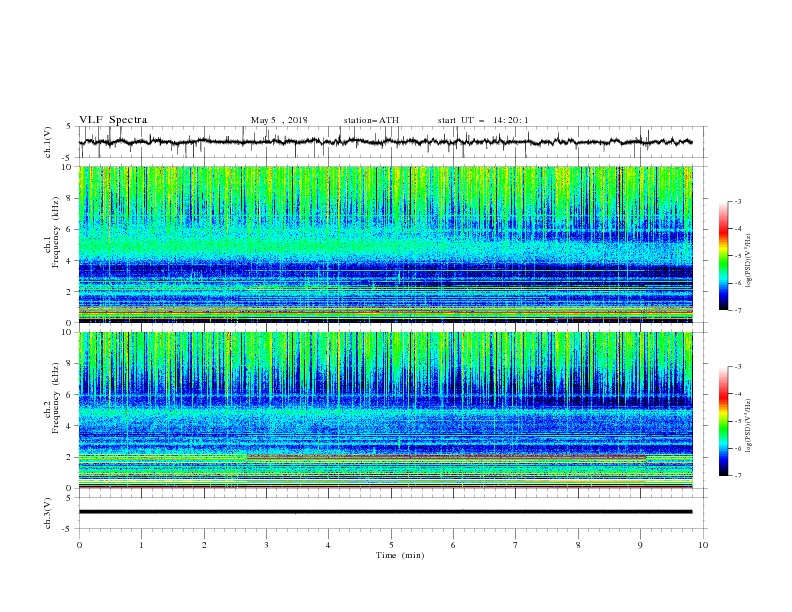The height and width of the screenshot is (612, 792).
Task: Click time axis tick label "9"
Action: pos(640,545)
